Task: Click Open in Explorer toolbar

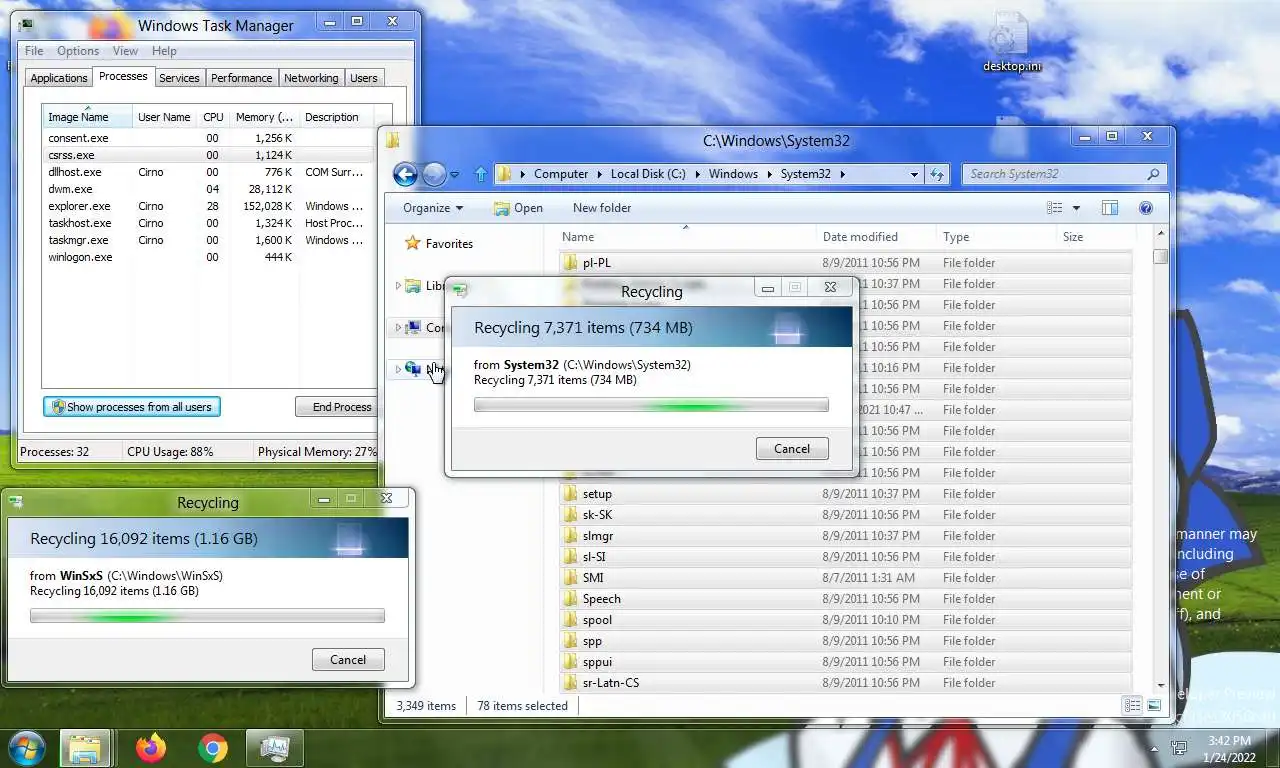Action: click(518, 208)
